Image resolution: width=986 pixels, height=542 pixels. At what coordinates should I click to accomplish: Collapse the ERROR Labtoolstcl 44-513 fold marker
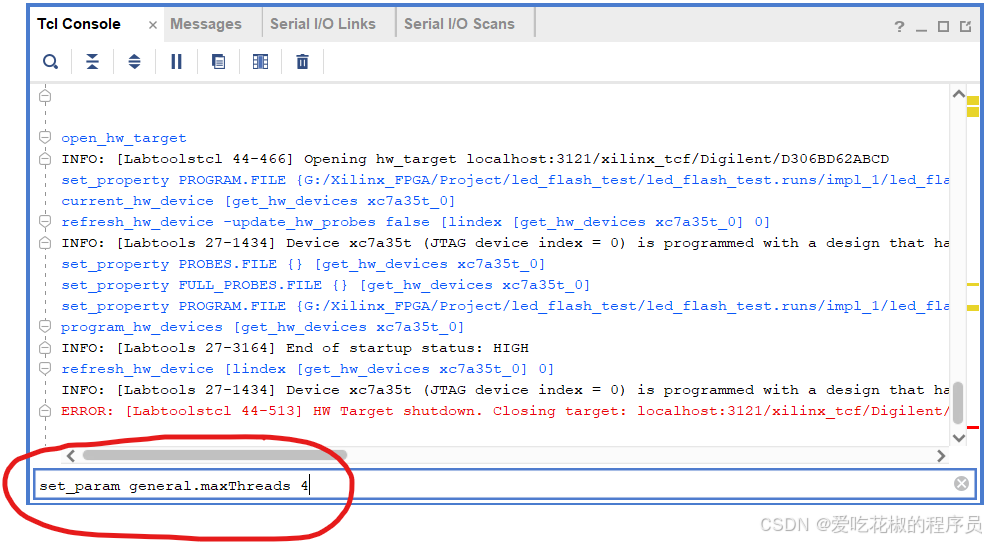pyautogui.click(x=45, y=411)
